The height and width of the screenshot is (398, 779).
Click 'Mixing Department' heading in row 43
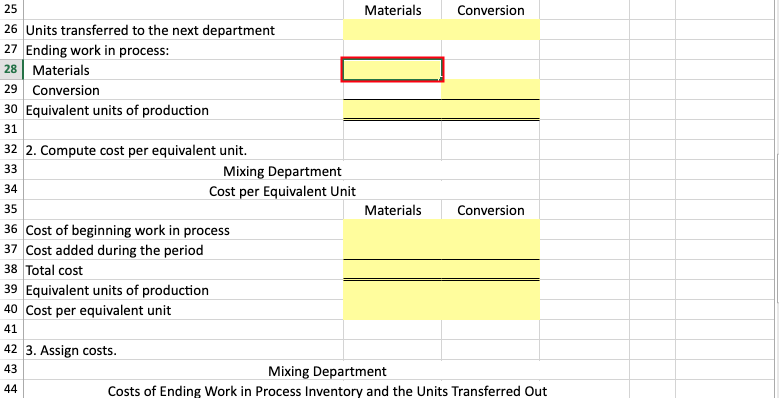pos(327,371)
